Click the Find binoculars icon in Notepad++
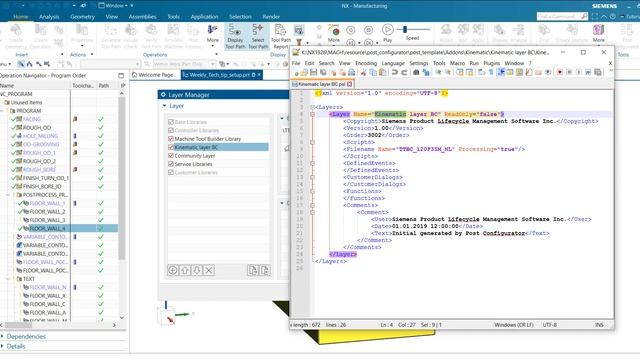Image resolution: width=640 pixels, height=360 pixels. tap(416, 73)
